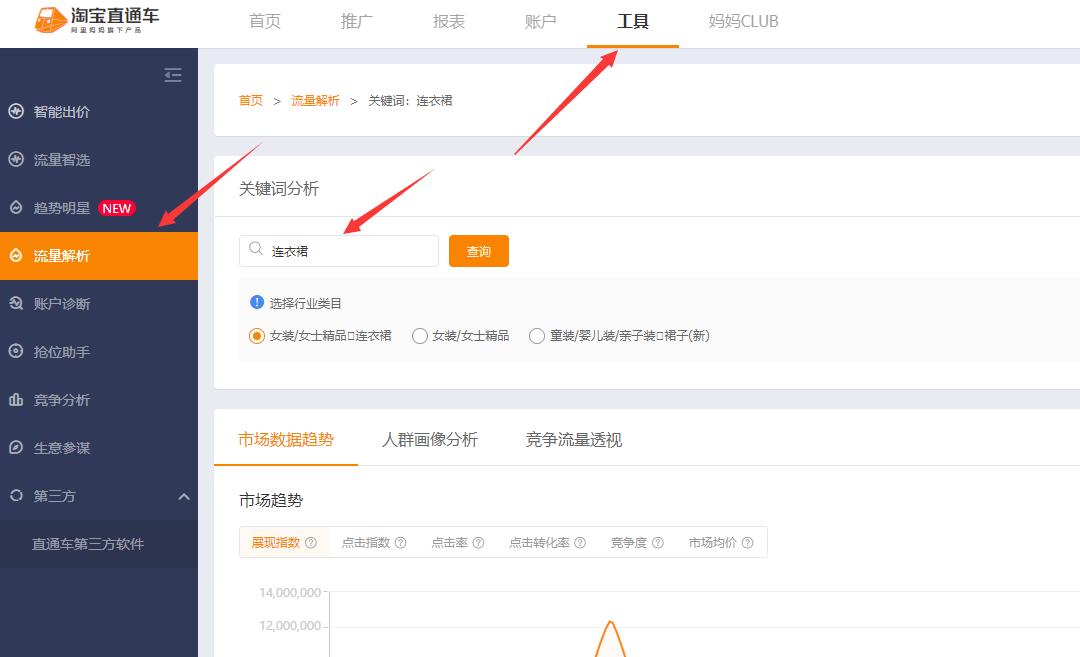Image resolution: width=1080 pixels, height=657 pixels.
Task: Open the 竞争流量透视 tab
Action: coord(572,440)
